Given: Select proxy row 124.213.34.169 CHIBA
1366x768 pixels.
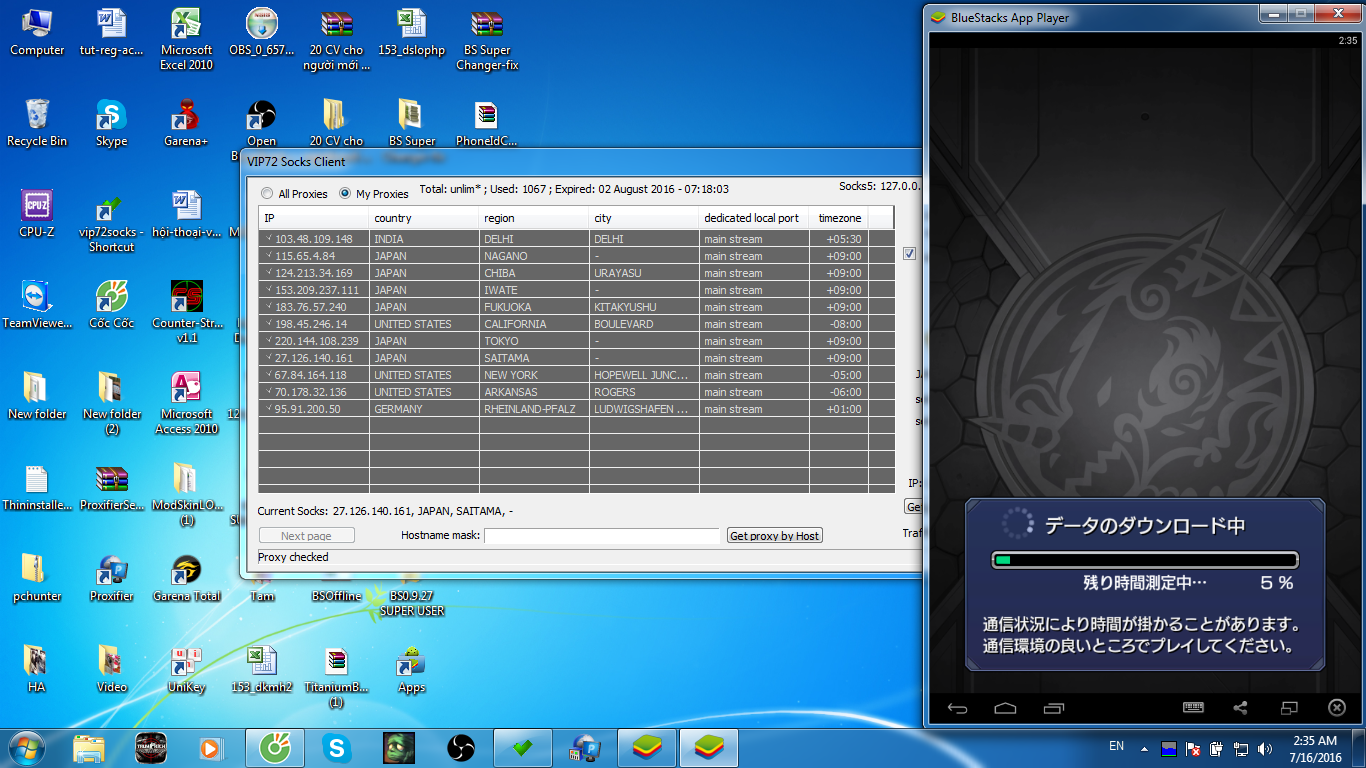Looking at the screenshot, I should [x=576, y=273].
